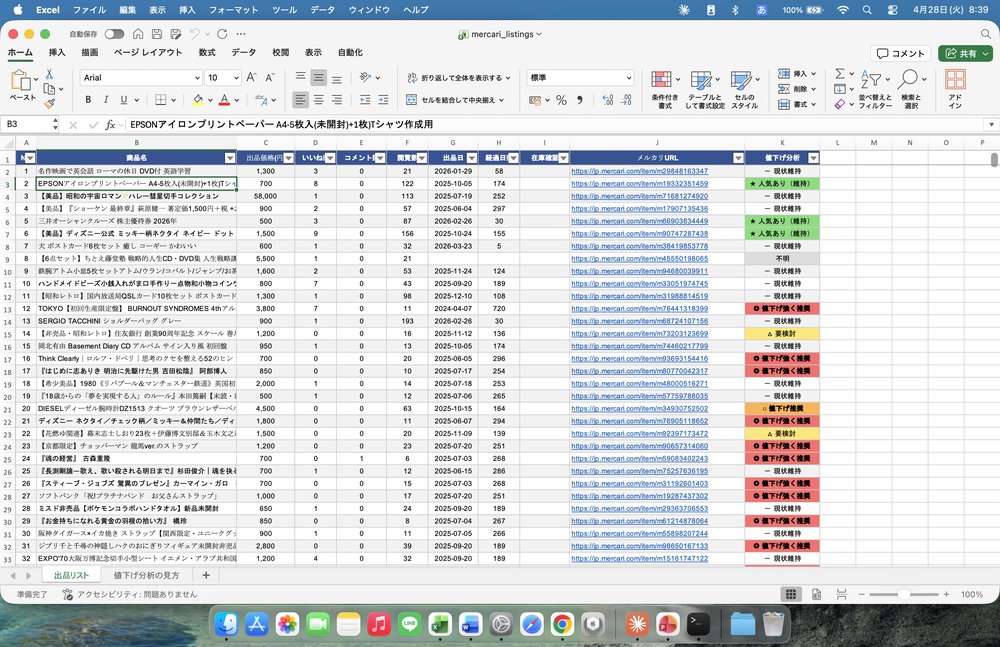Increase decimal places
Screen dimensions: 1000x647
point(608,100)
